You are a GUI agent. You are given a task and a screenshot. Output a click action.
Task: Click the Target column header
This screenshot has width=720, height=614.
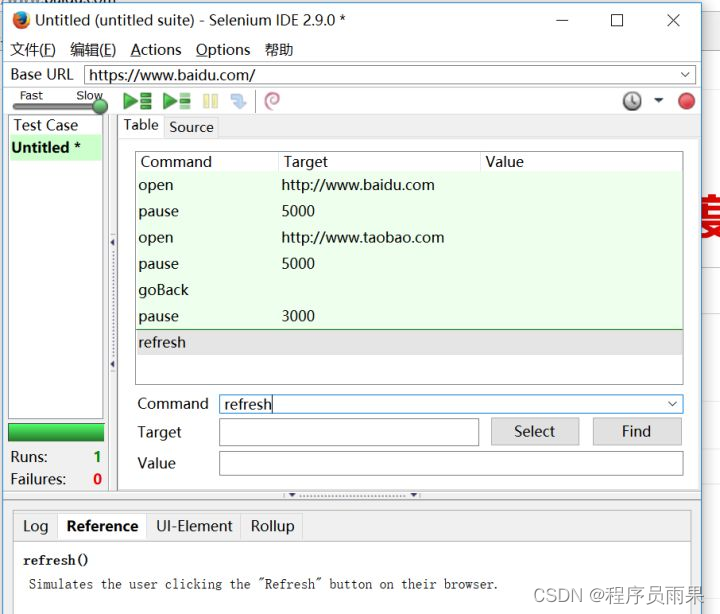379,162
